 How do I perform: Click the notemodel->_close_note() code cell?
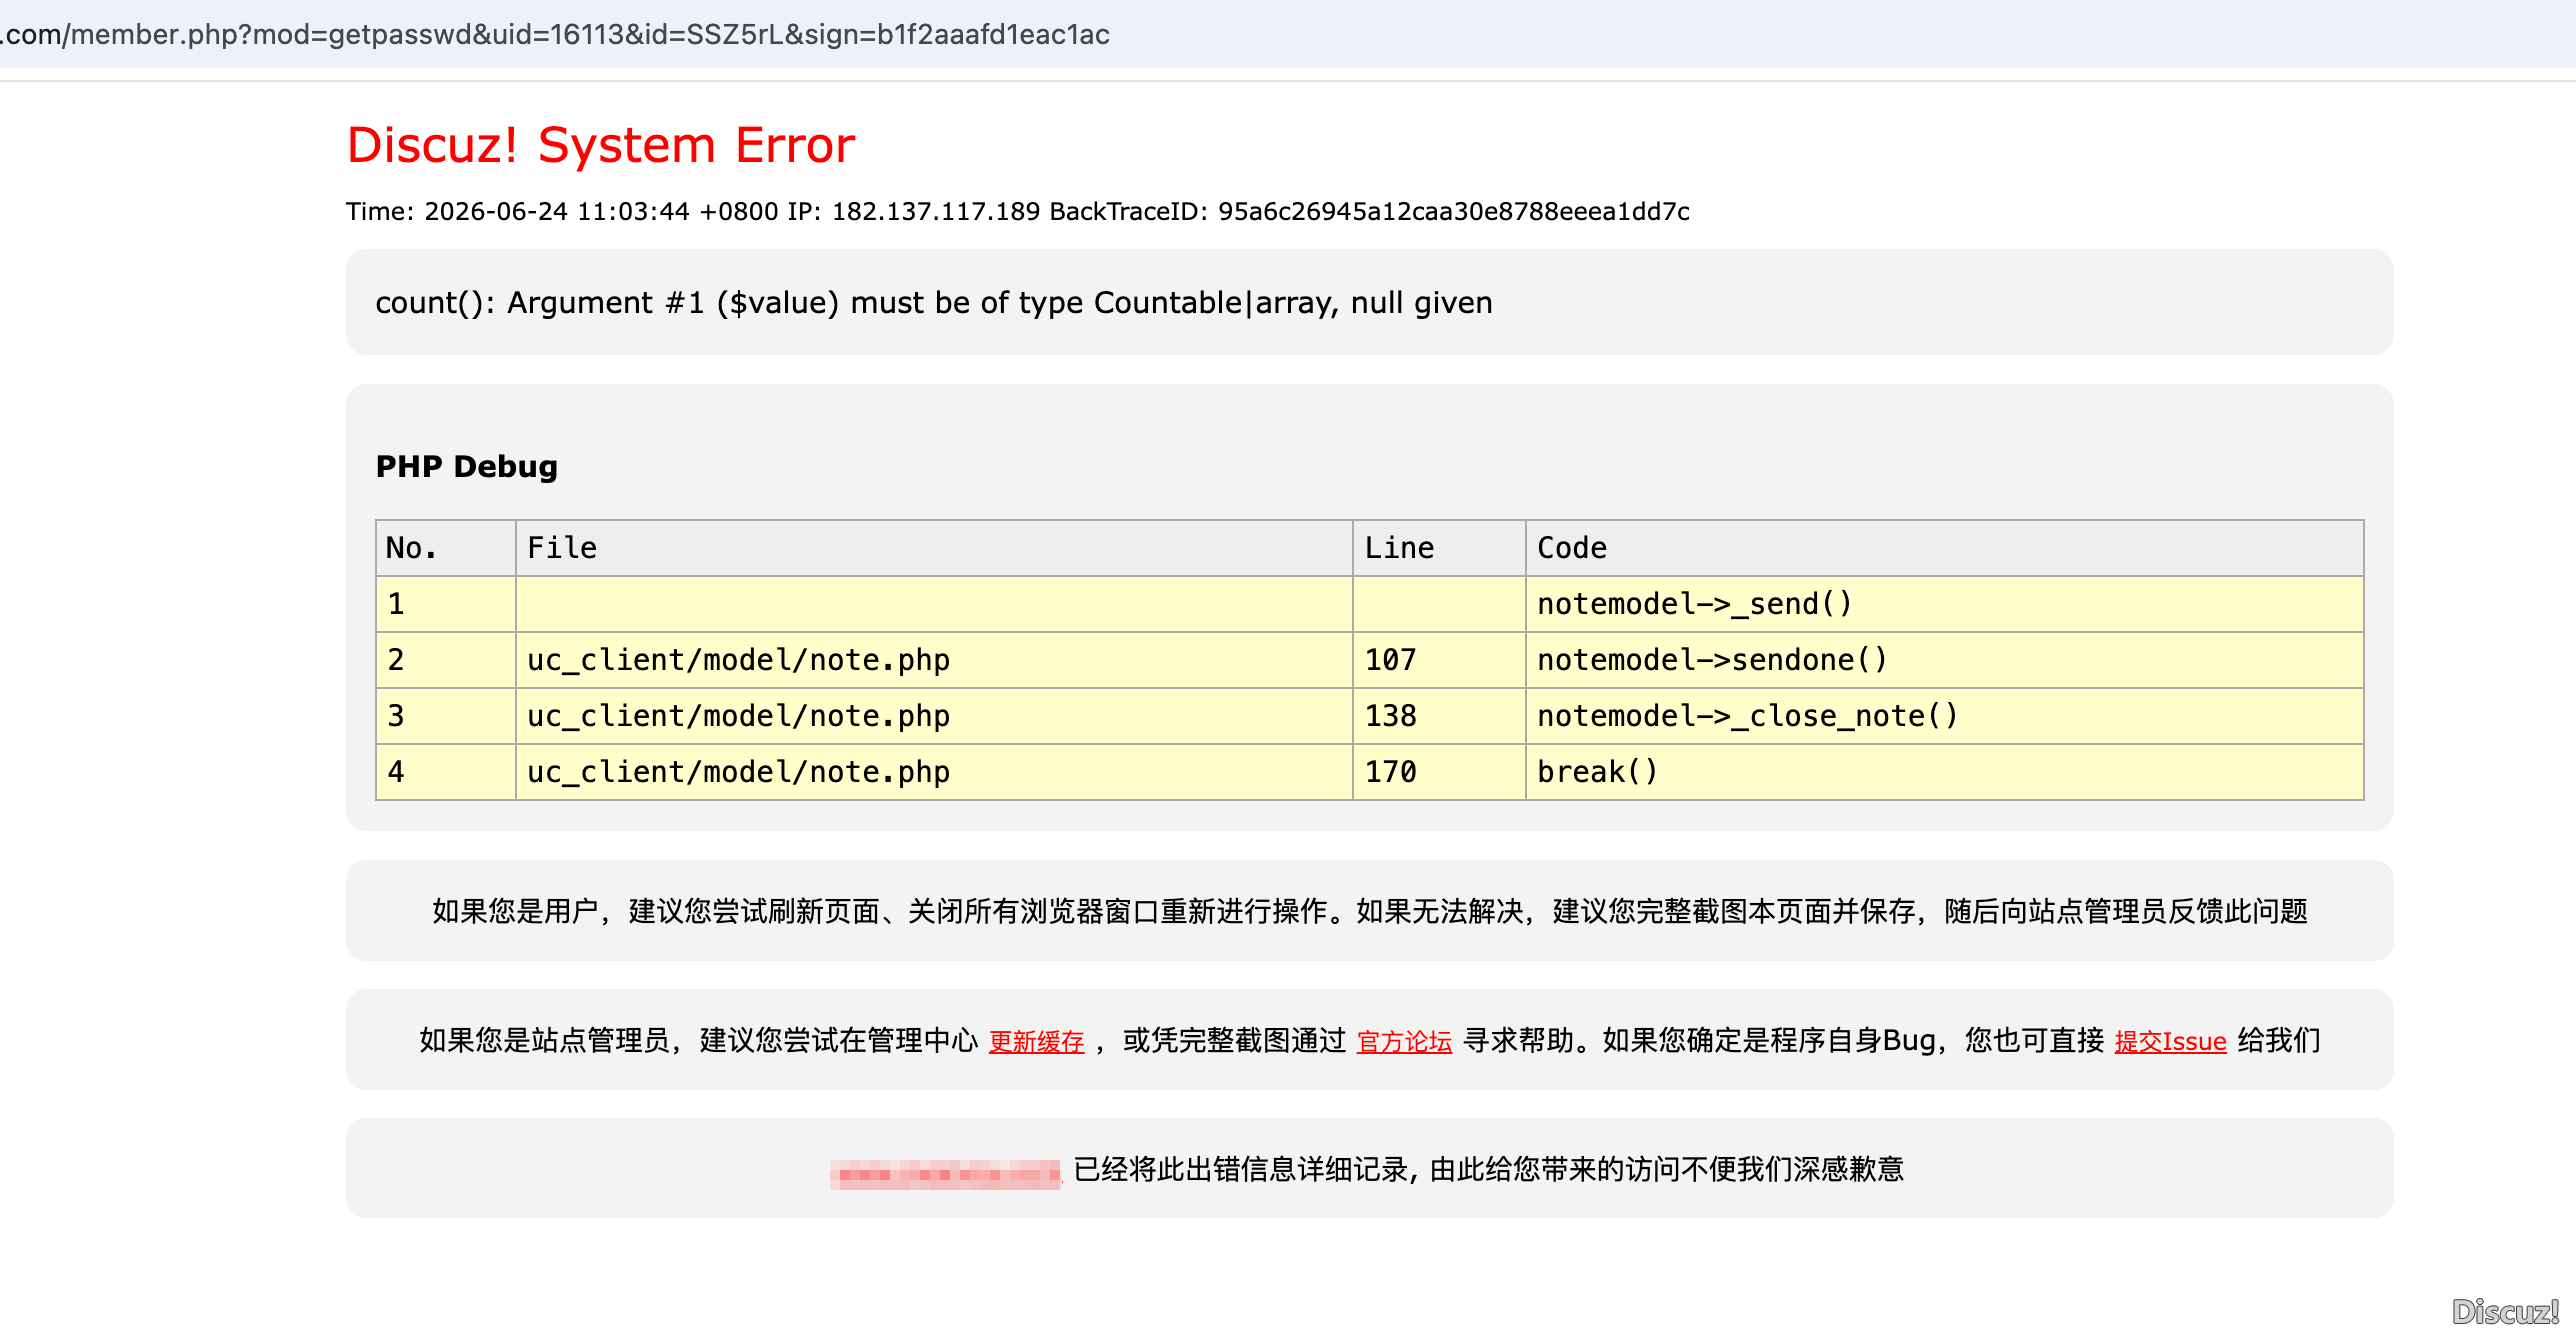tap(1944, 716)
